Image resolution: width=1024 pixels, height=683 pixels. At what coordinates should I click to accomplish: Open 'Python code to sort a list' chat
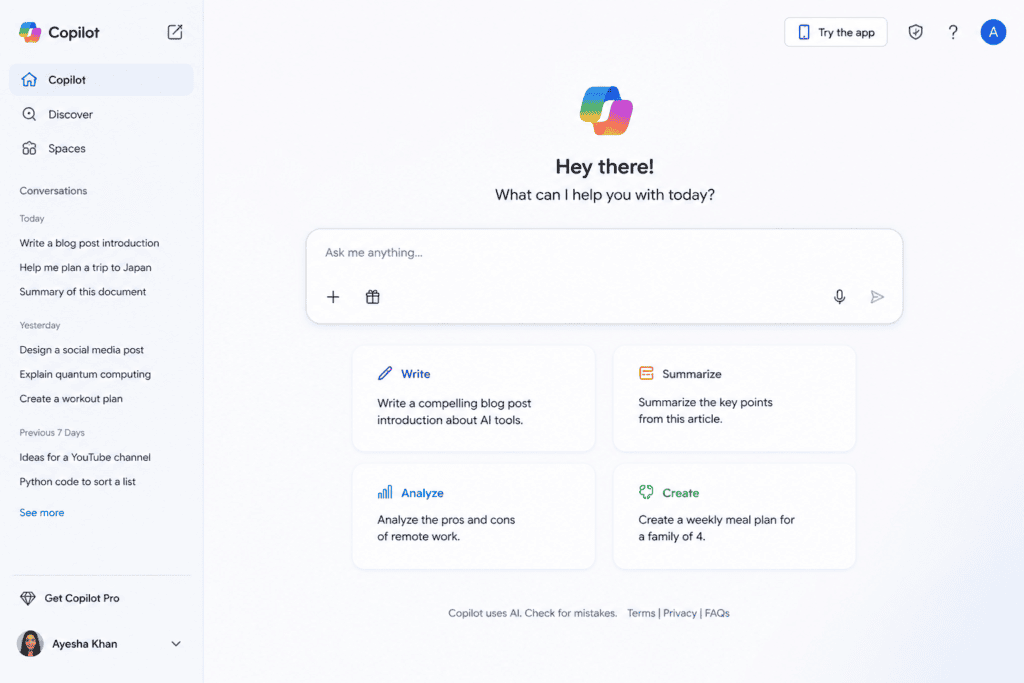(x=78, y=481)
